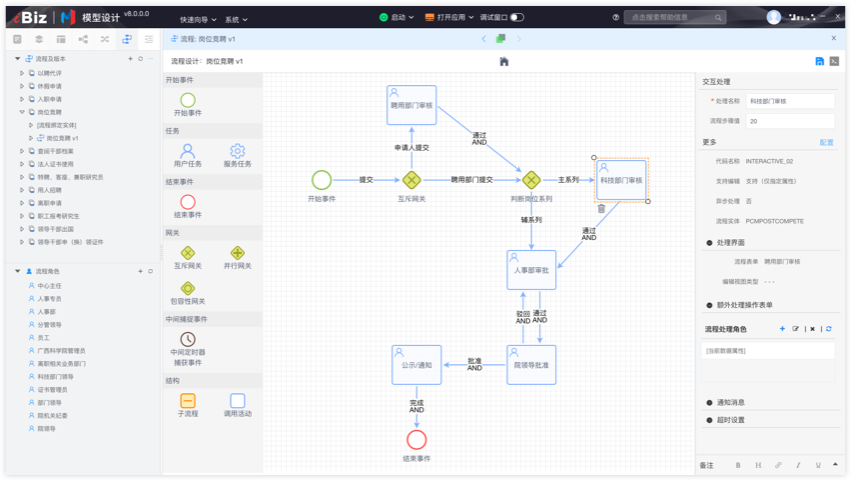Refresh the 流程处理角色 list

click(829, 329)
